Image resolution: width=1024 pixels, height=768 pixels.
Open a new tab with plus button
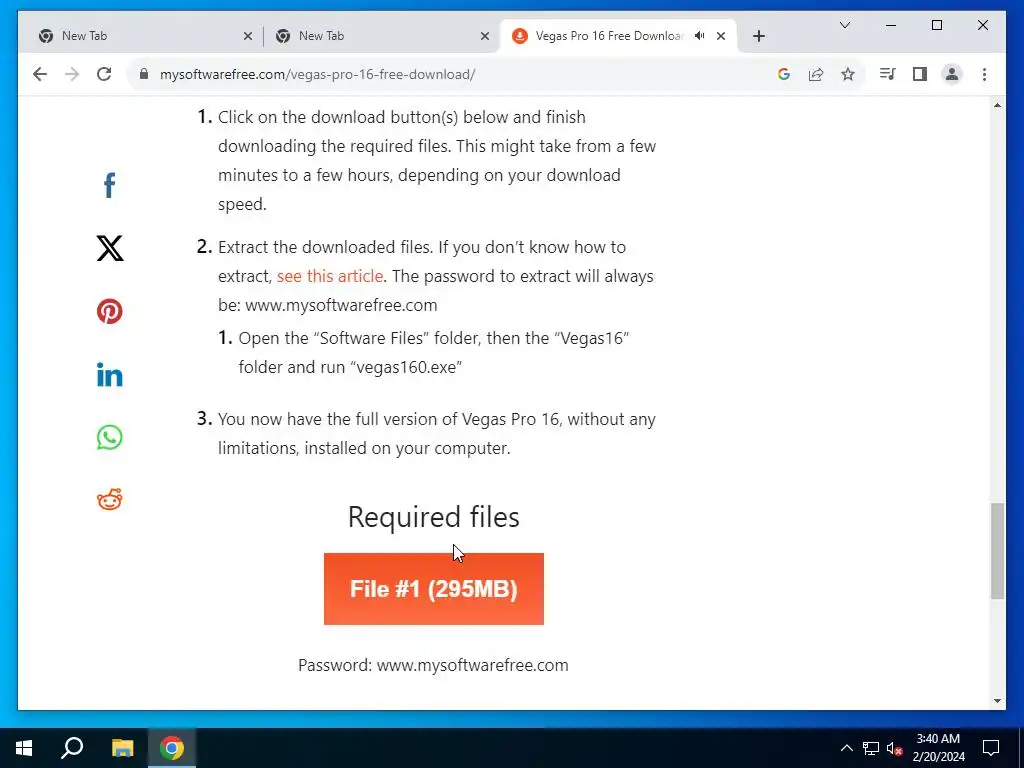pyautogui.click(x=758, y=36)
